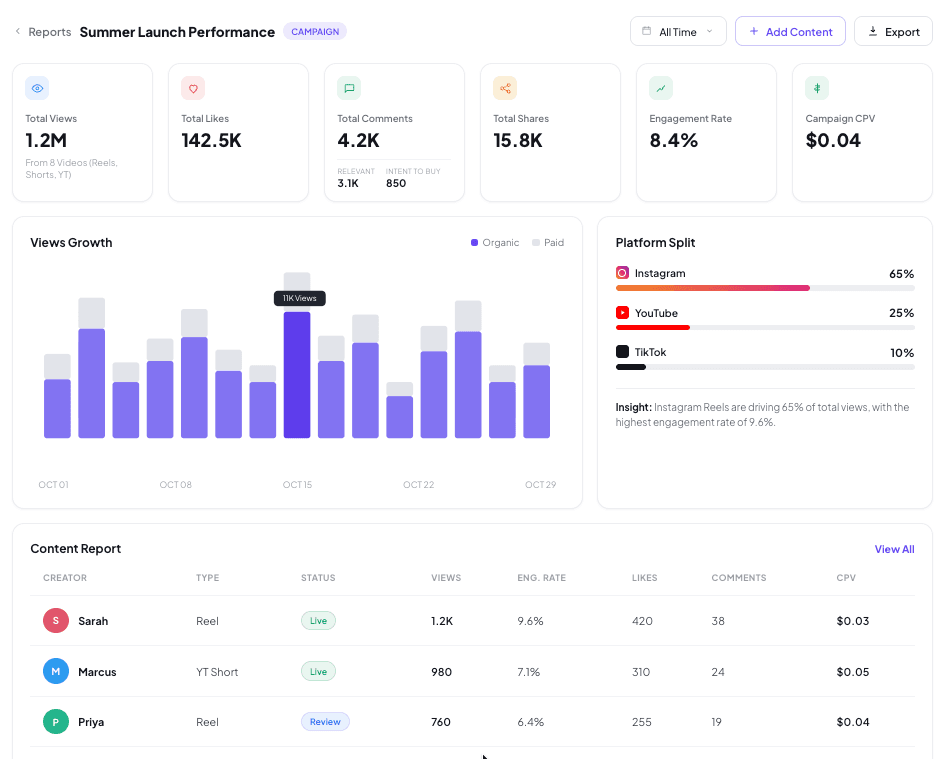The width and height of the screenshot is (943, 759).
Task: Sort by TYPE column header
Action: 207,578
